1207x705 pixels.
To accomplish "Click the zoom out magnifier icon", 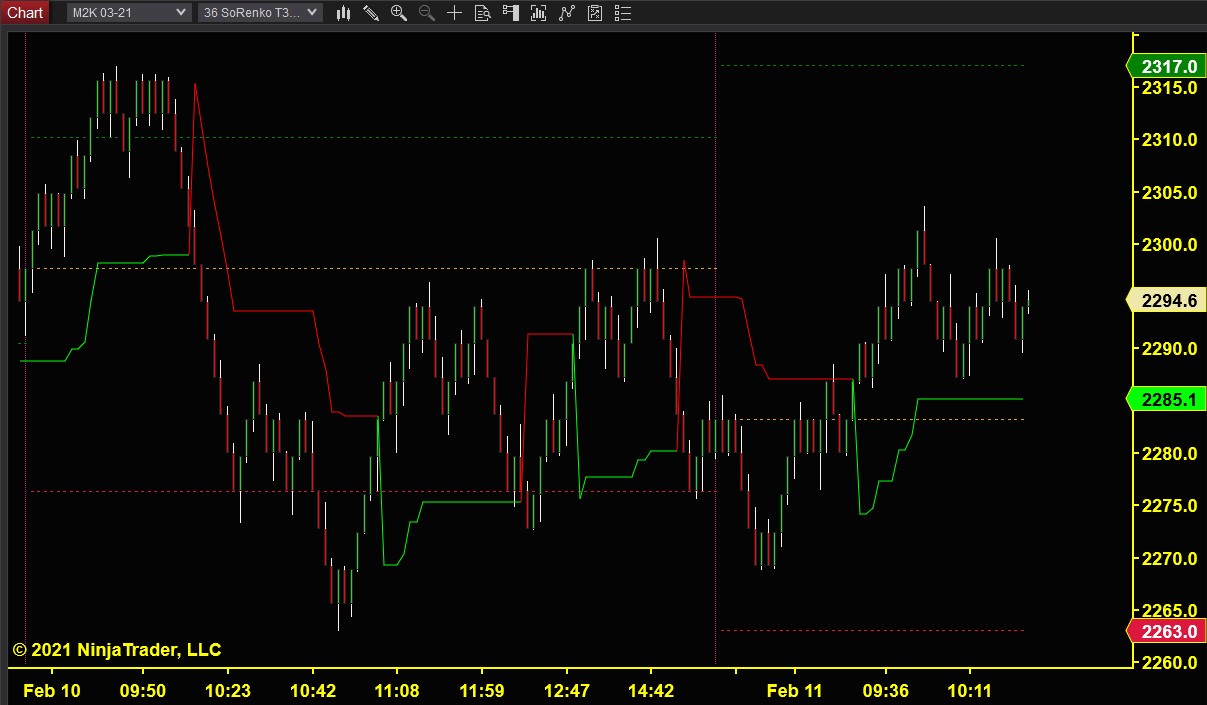I will (427, 12).
